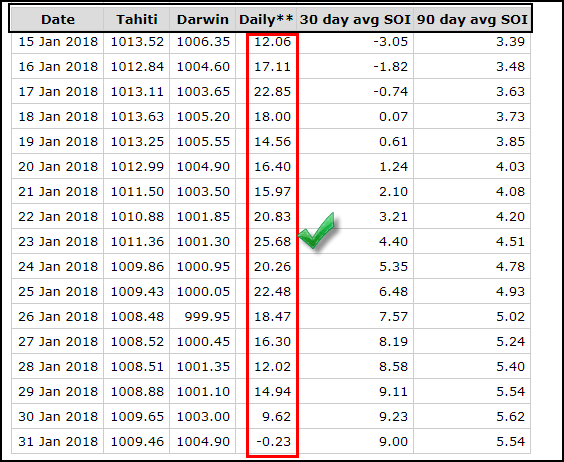Click Daily value -0.23
The image size is (564, 462).
273,441
